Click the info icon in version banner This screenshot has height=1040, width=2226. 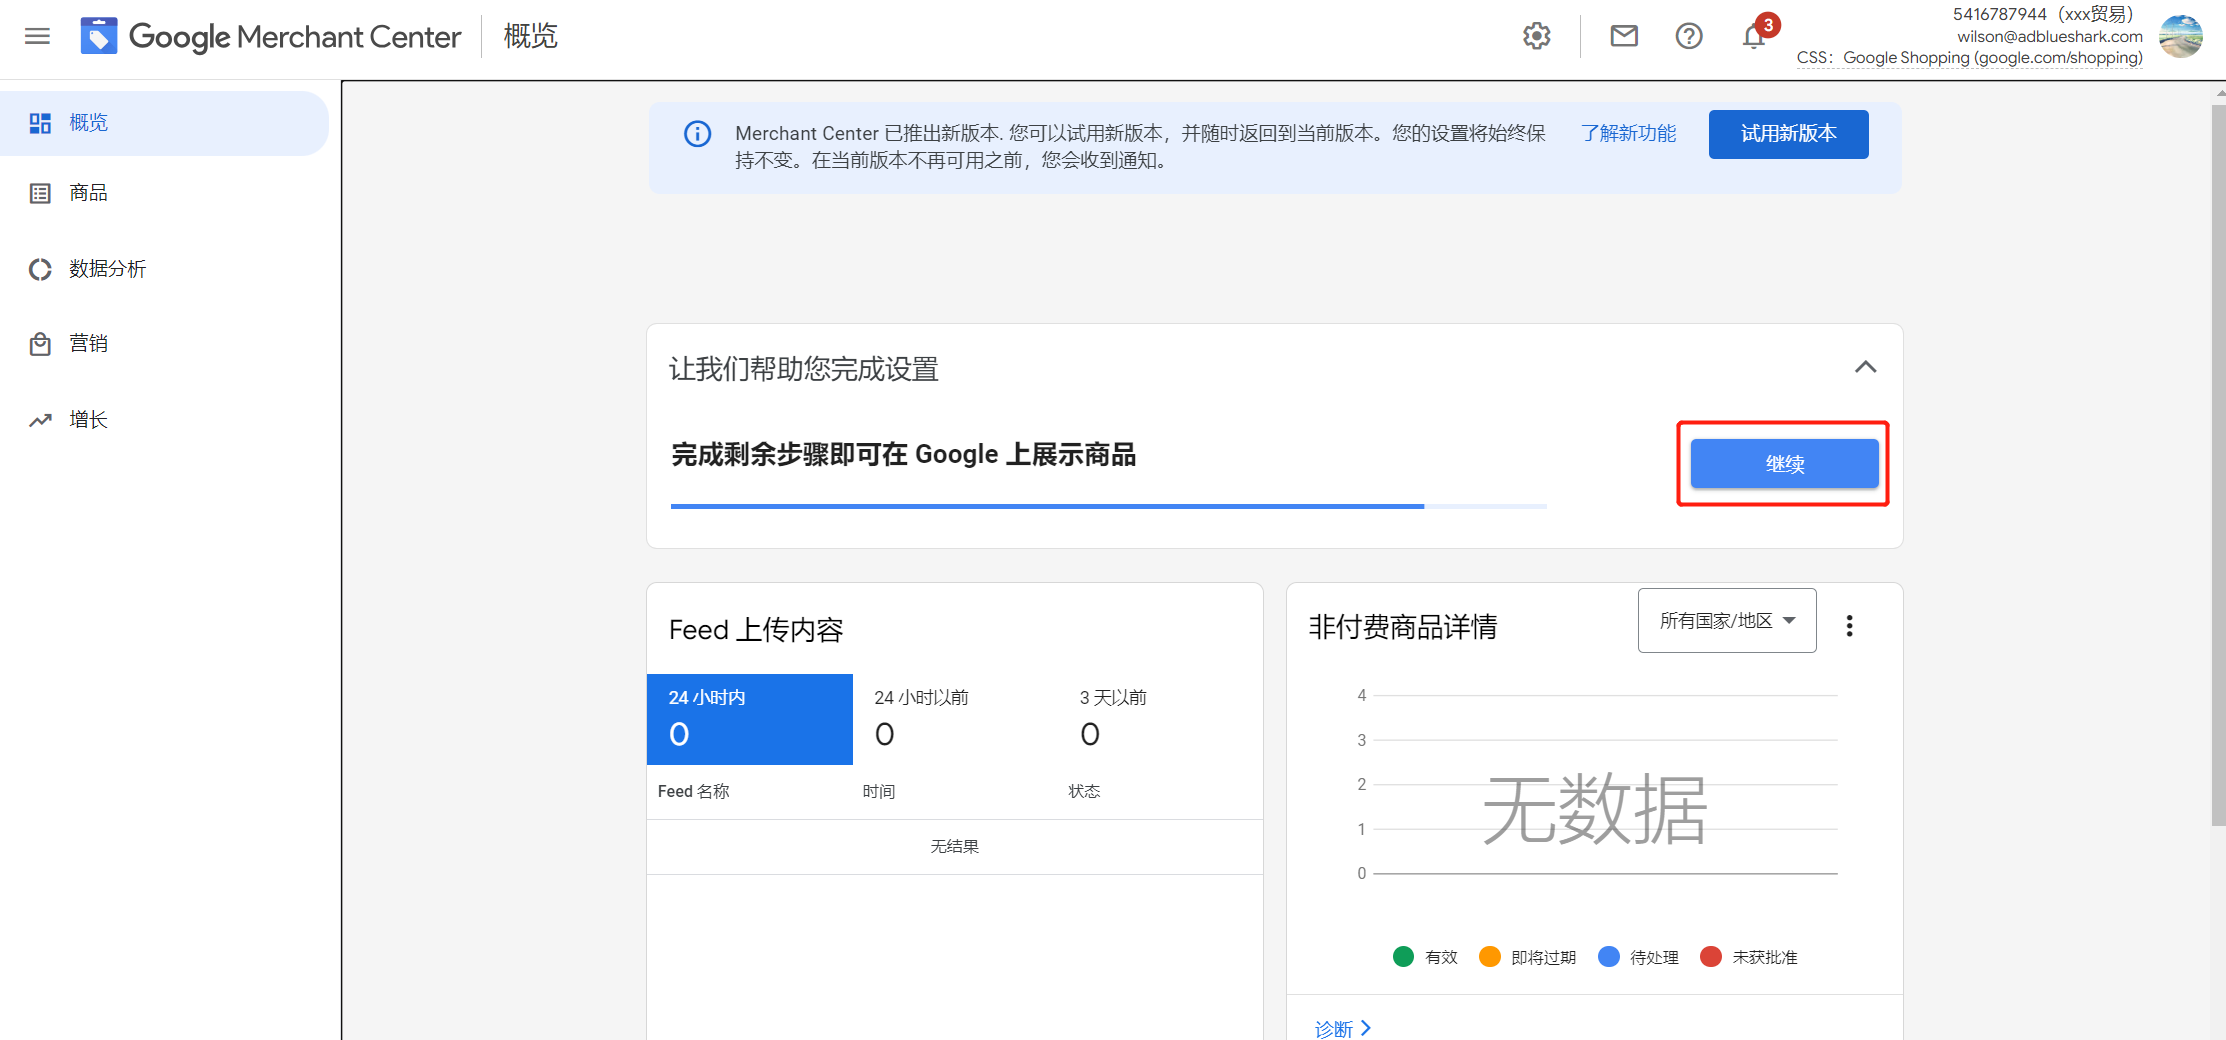(697, 133)
